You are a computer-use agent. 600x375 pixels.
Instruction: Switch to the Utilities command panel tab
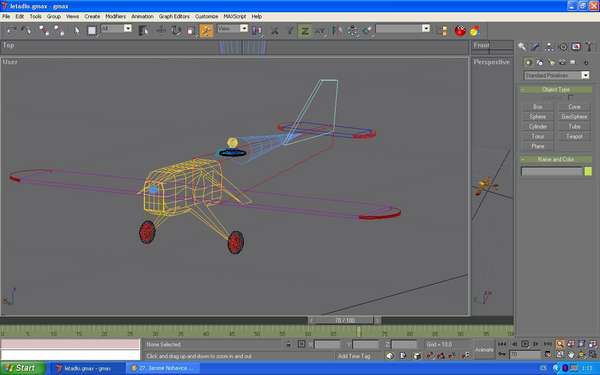(589, 47)
